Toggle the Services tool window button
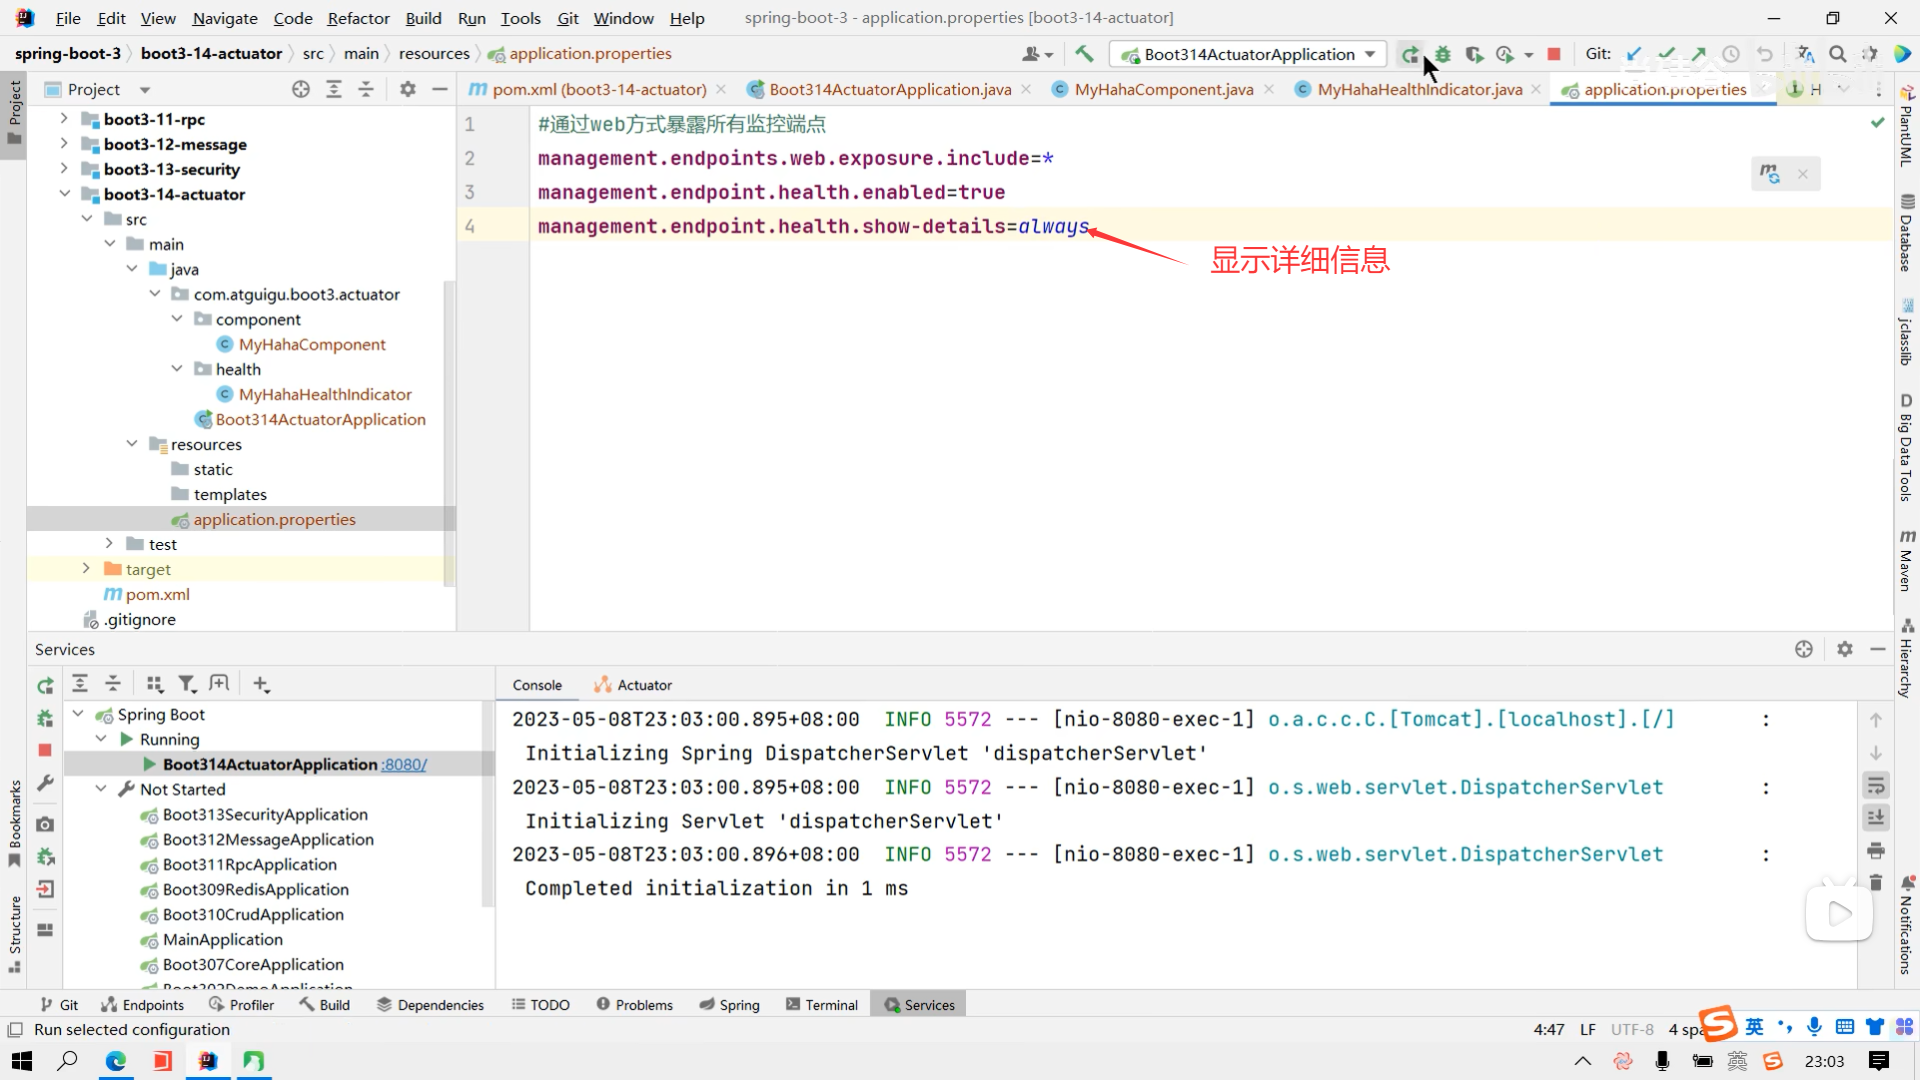Screen dimensions: 1920x1080 918,1005
